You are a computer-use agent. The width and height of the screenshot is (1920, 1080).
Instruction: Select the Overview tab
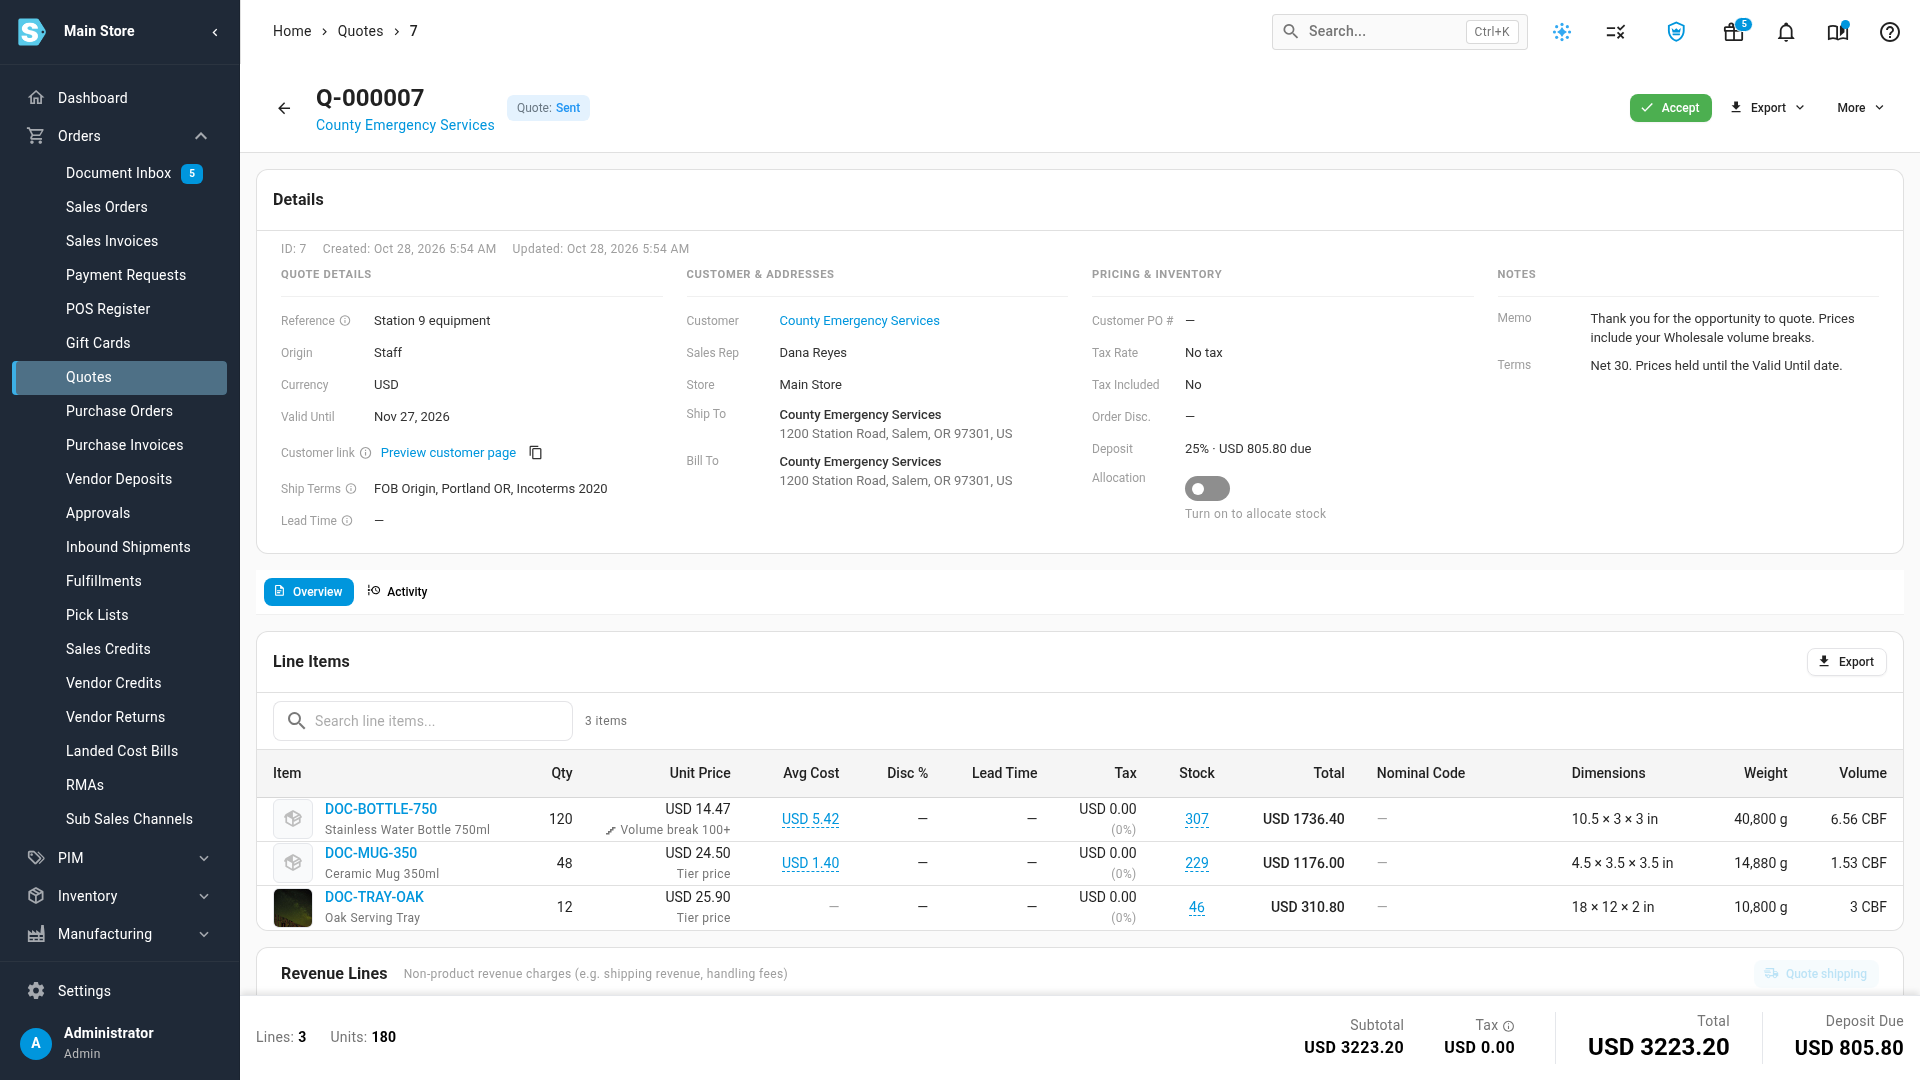coord(309,592)
